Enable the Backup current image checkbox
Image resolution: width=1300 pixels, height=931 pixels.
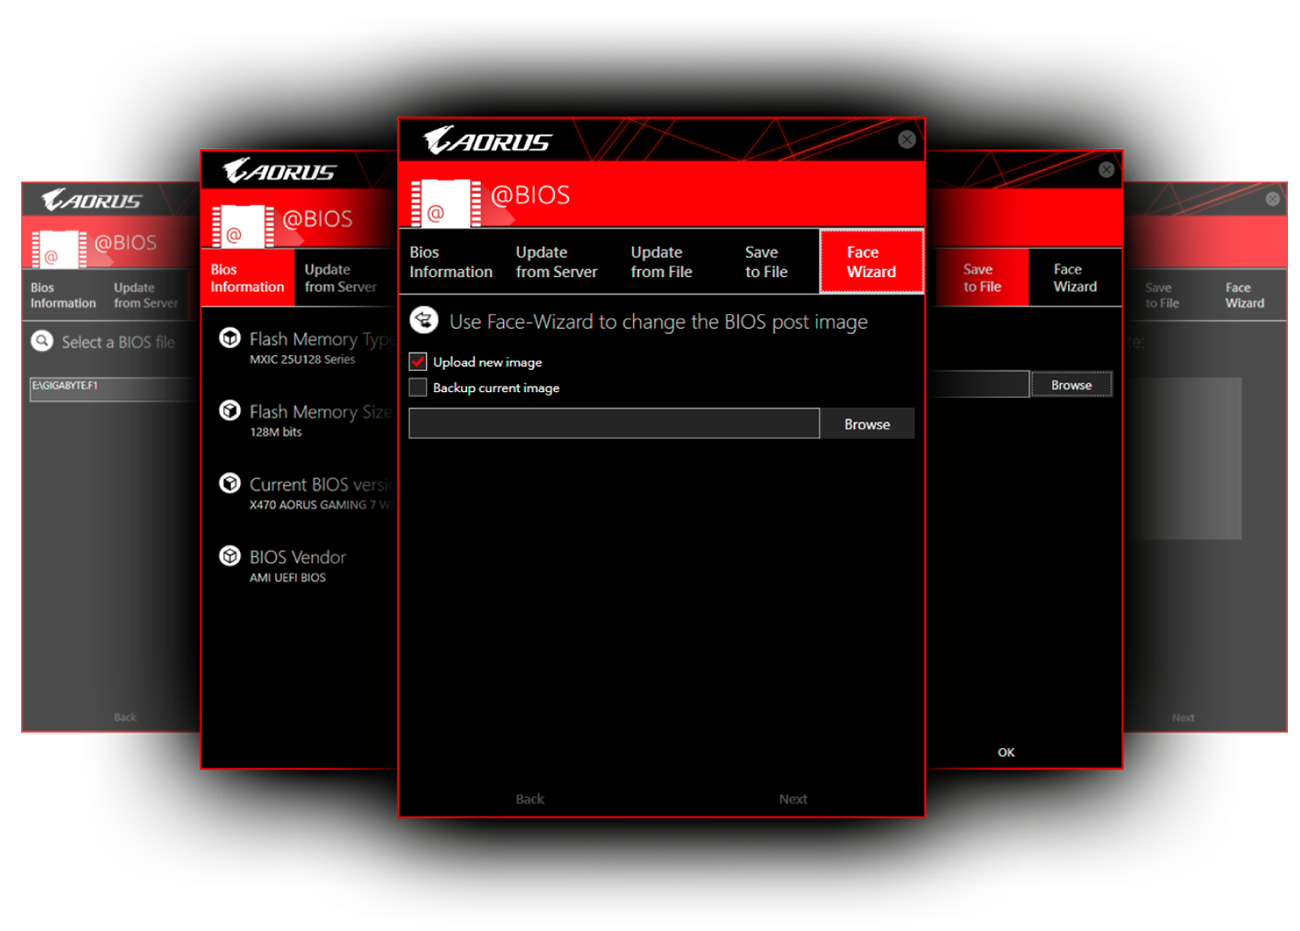point(418,387)
